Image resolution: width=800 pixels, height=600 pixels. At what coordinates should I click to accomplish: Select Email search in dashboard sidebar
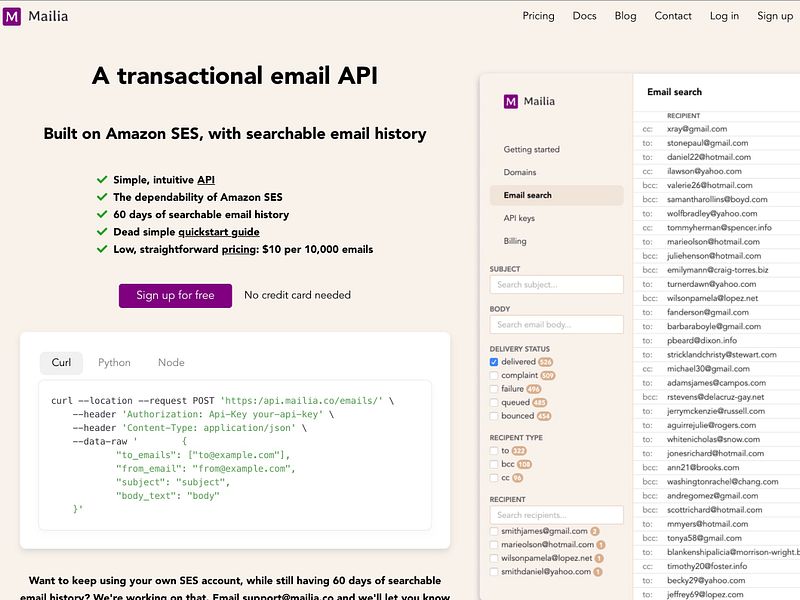tap(557, 195)
